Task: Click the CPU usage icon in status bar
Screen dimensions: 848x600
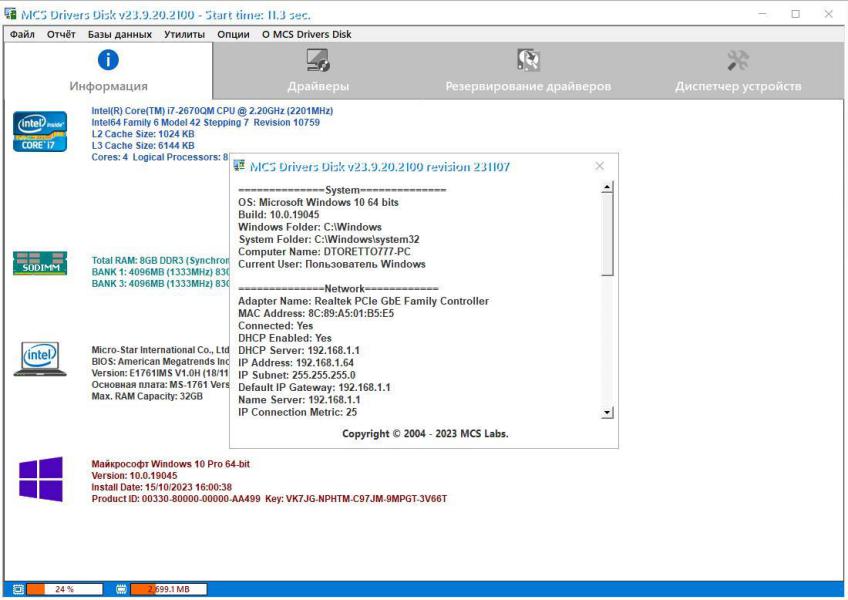Action: point(18,589)
